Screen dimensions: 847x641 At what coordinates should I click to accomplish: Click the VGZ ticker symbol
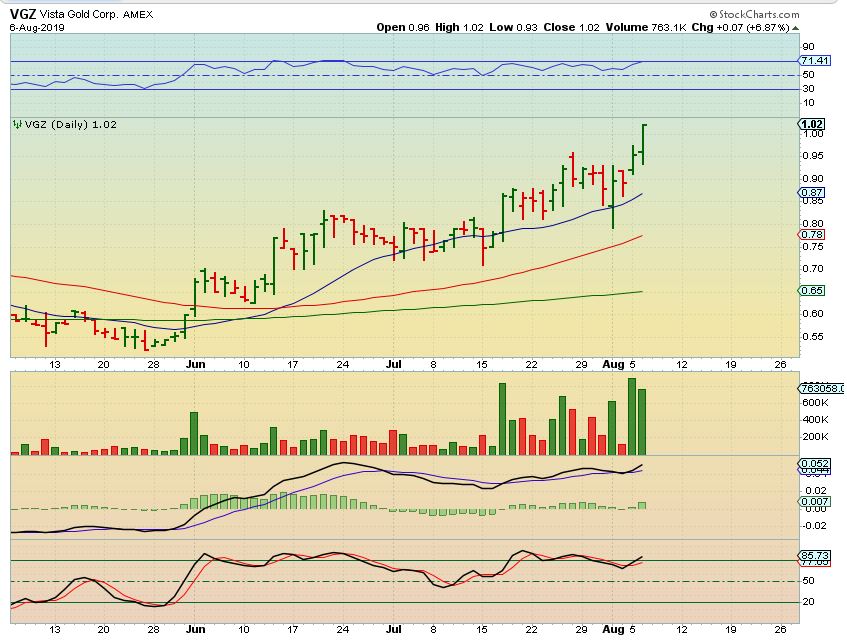pos(23,14)
